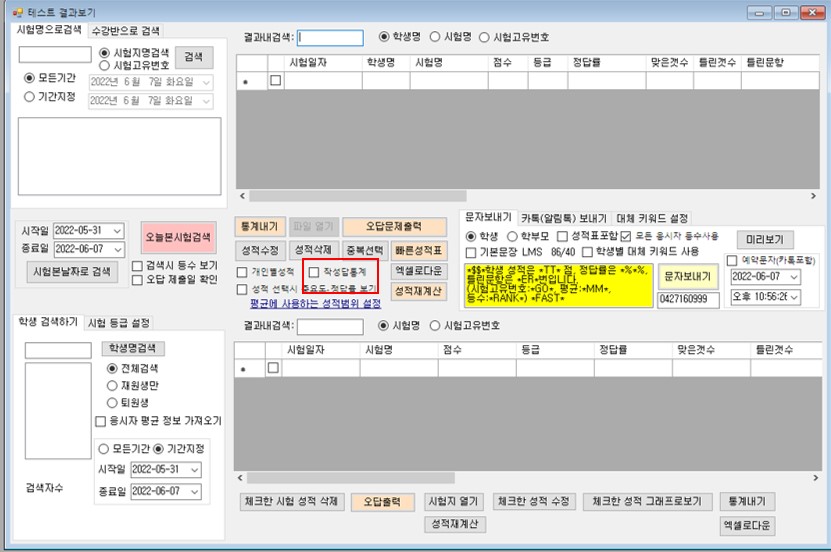
Task: Select 학생명 for the upper 결과내검색
Action: click(x=384, y=37)
